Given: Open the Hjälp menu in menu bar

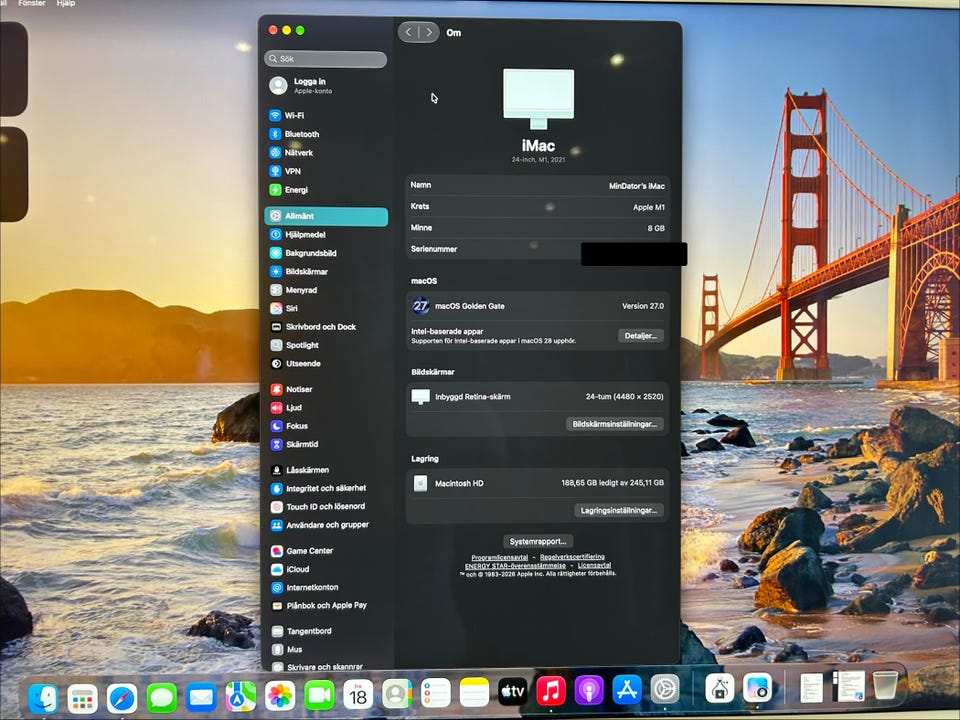Looking at the screenshot, I should 66,3.
